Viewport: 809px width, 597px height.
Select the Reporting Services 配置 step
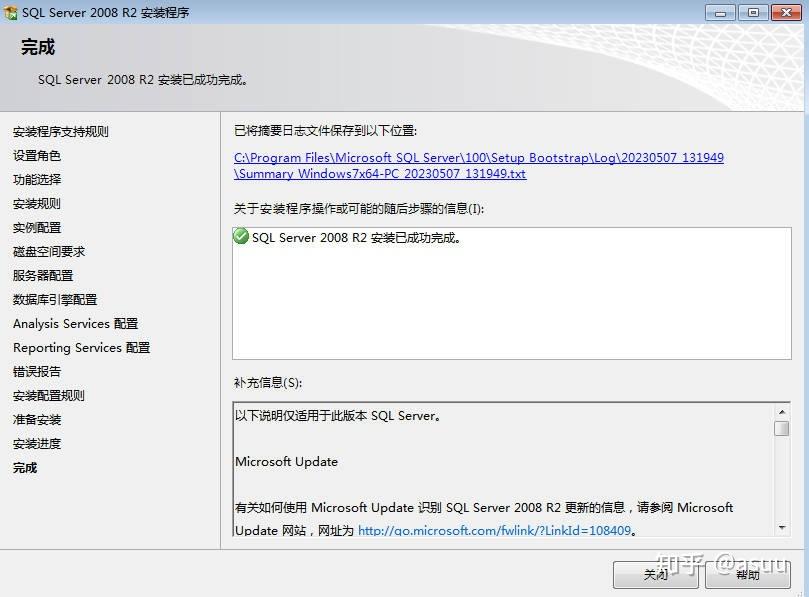coord(81,347)
